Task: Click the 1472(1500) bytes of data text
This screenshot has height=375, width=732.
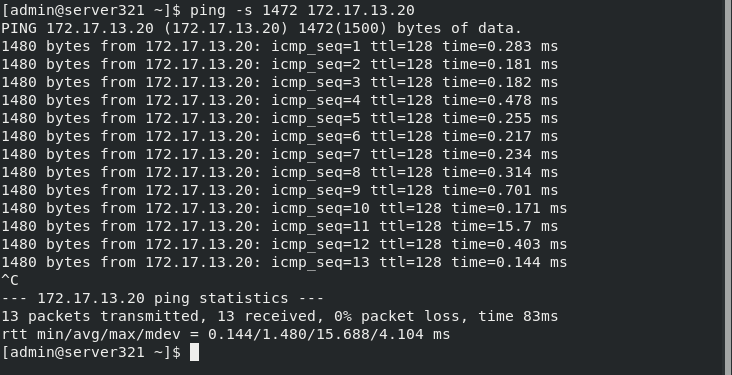Action: pyautogui.click(x=410, y=28)
